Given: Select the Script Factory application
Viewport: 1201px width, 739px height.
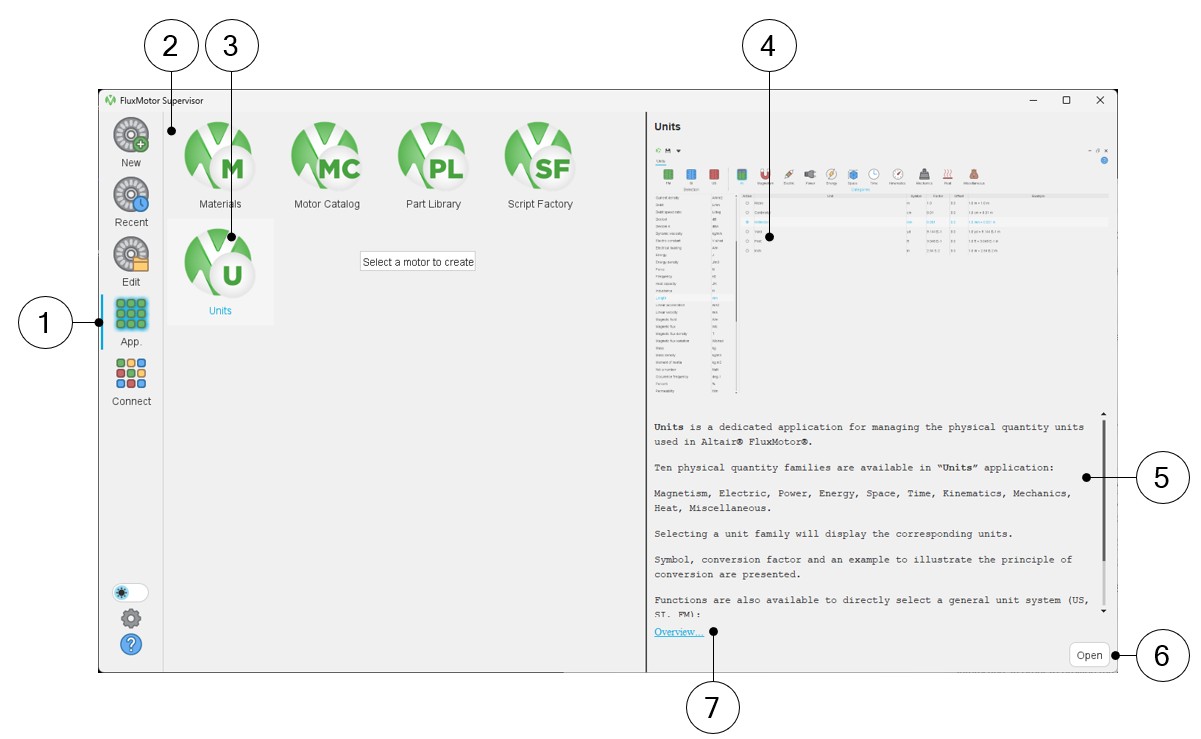Looking at the screenshot, I should point(540,166).
